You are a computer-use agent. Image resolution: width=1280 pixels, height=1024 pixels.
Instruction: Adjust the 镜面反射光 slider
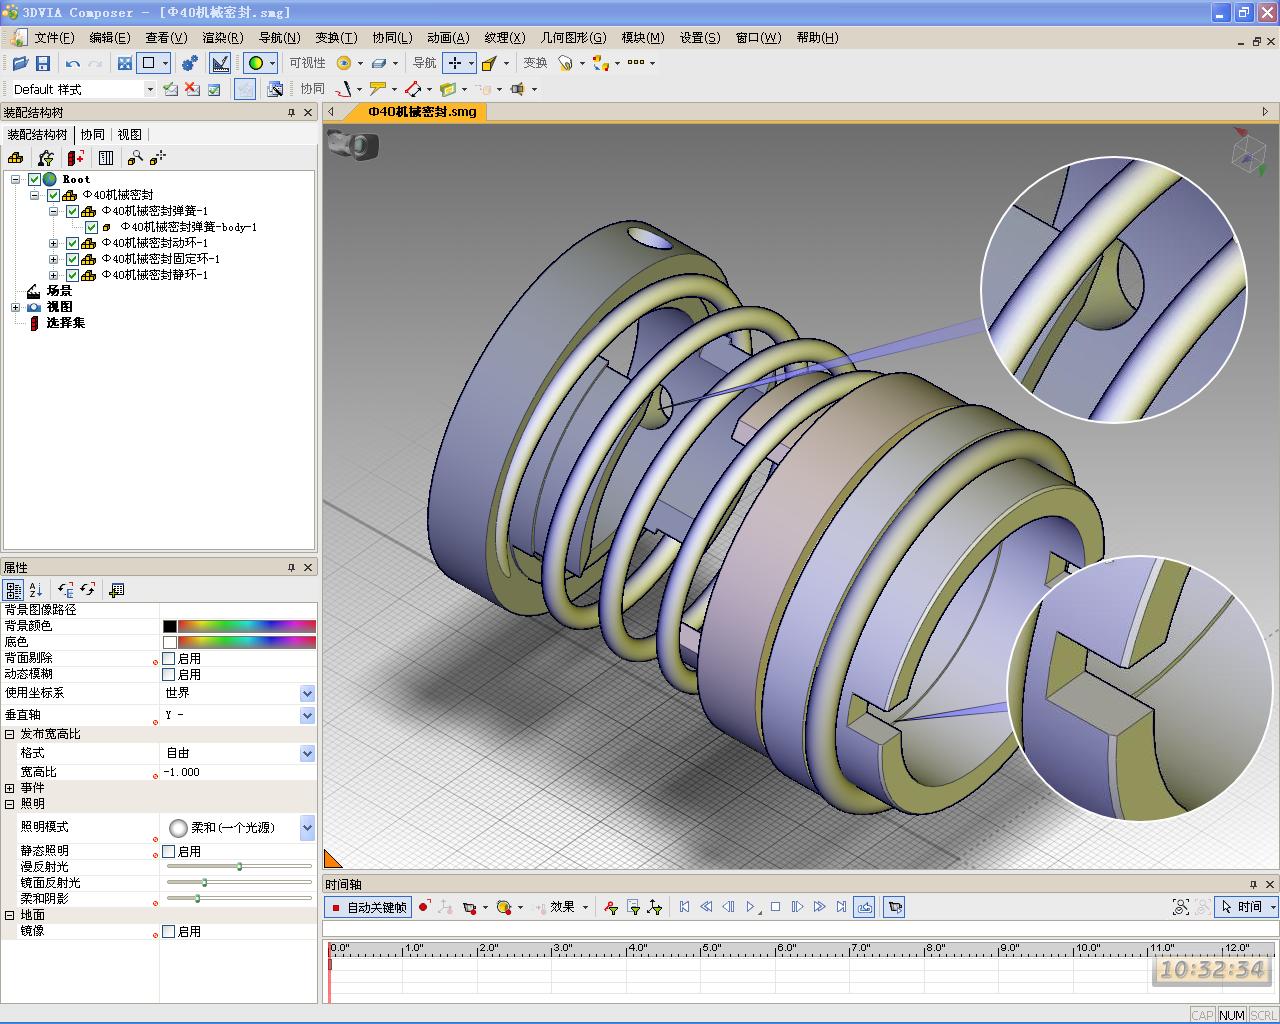[x=239, y=883]
